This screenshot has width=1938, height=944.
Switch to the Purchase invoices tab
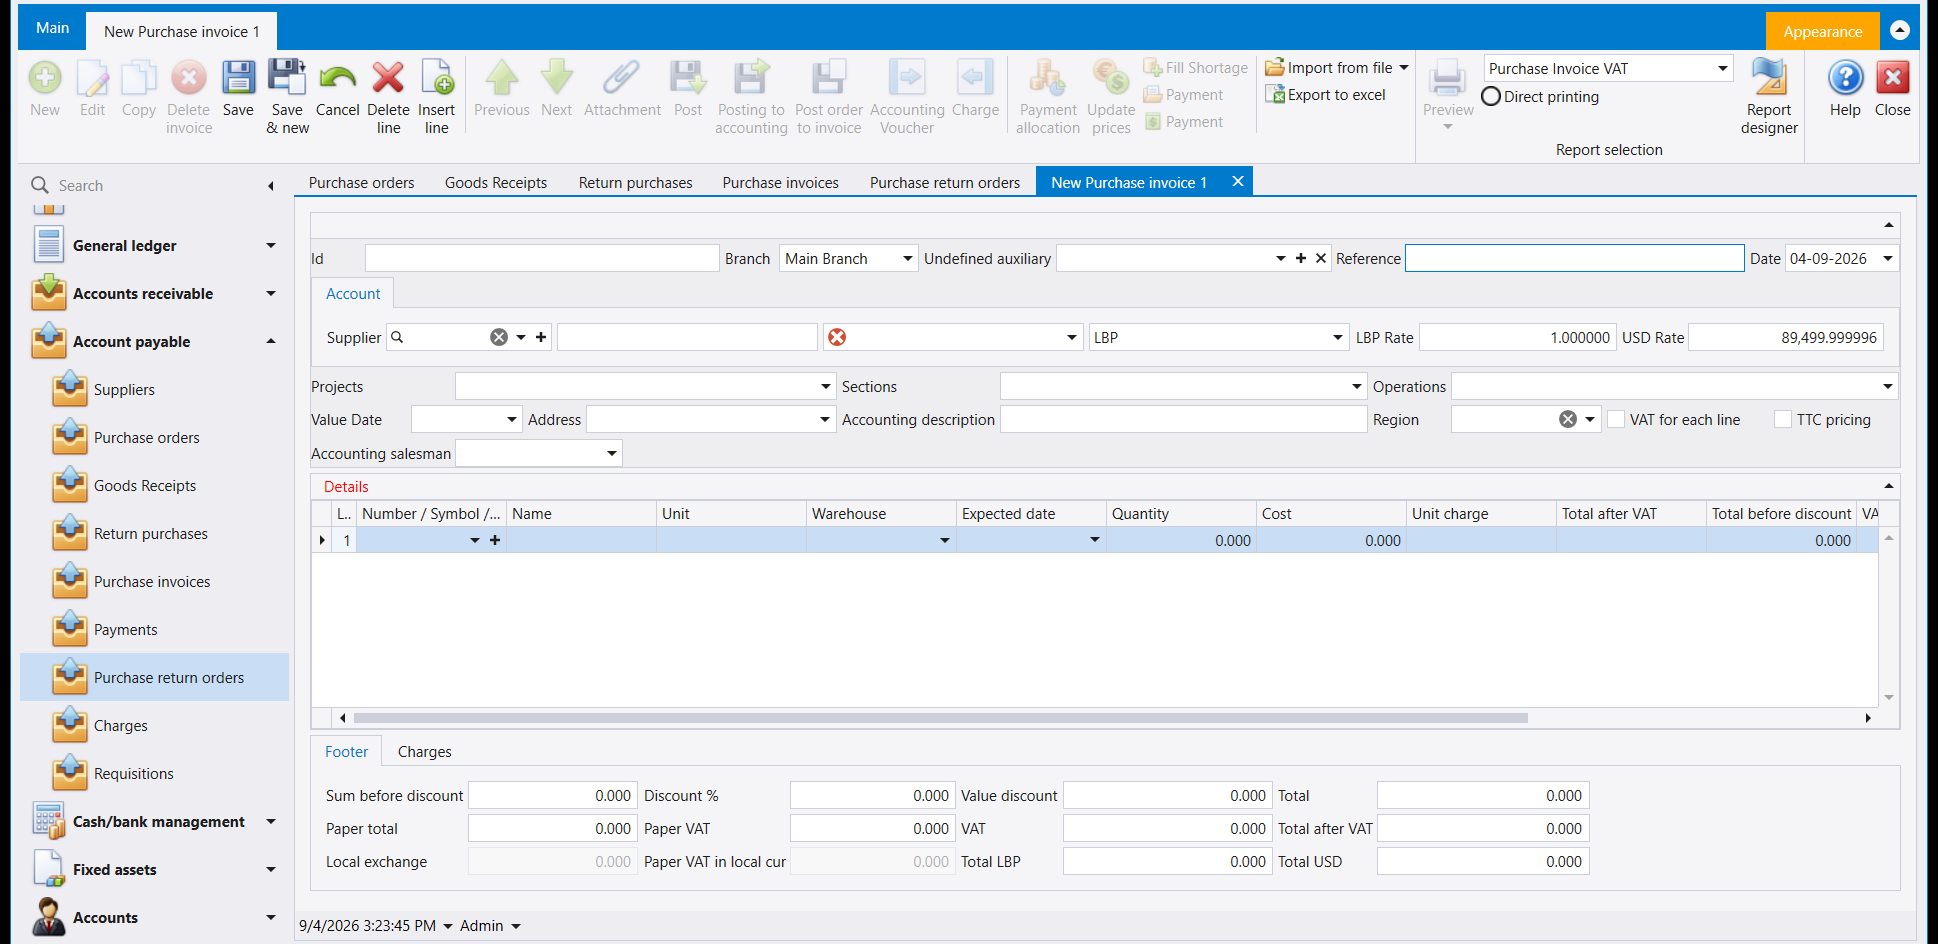(x=780, y=182)
